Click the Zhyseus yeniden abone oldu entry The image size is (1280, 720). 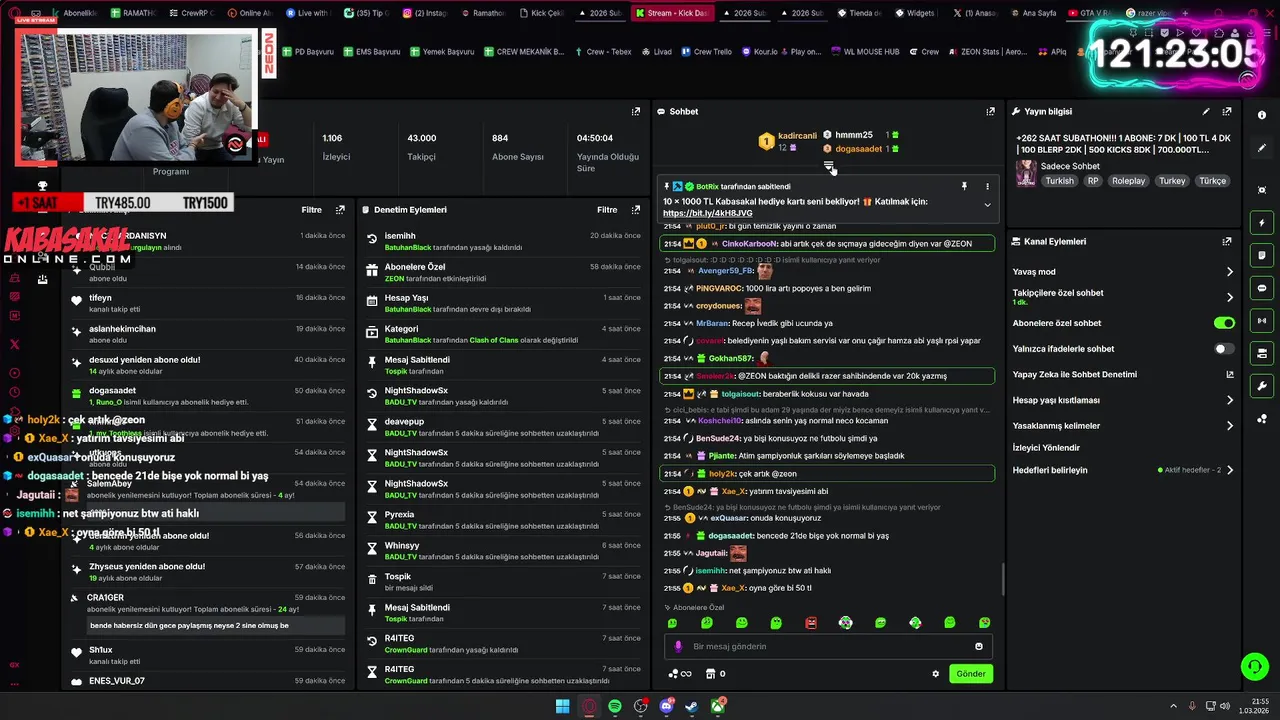[208, 572]
